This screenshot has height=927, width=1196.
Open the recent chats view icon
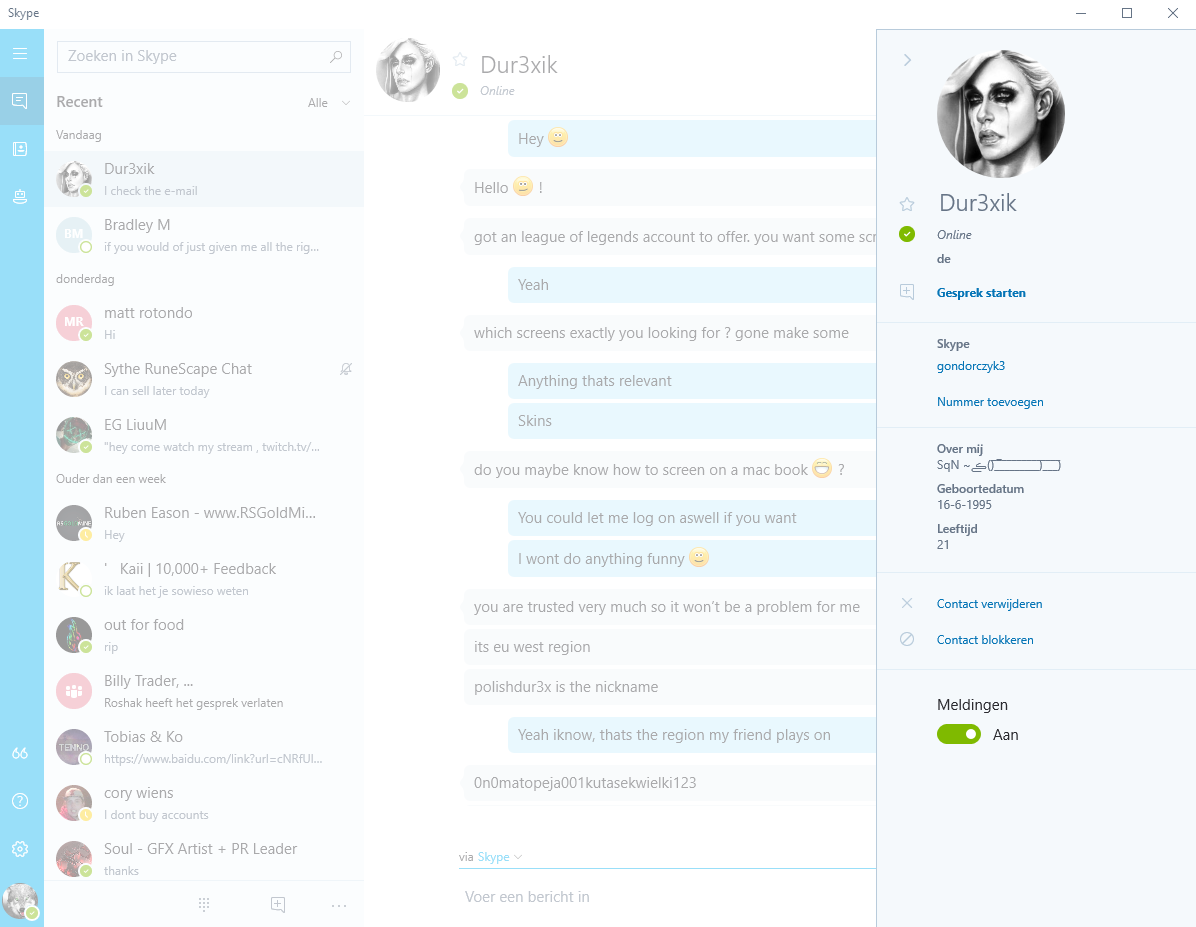tap(21, 101)
